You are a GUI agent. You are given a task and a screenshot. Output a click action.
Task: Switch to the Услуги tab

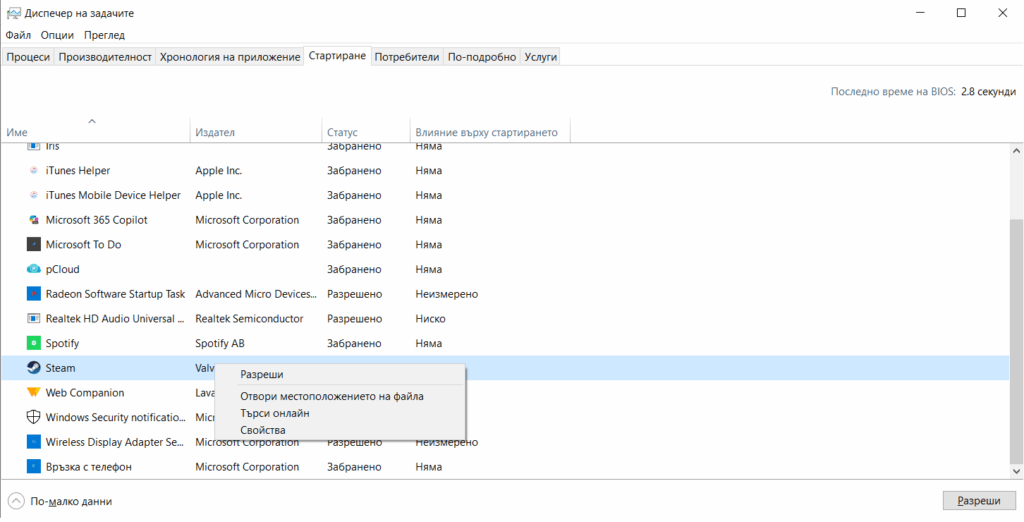click(x=541, y=57)
